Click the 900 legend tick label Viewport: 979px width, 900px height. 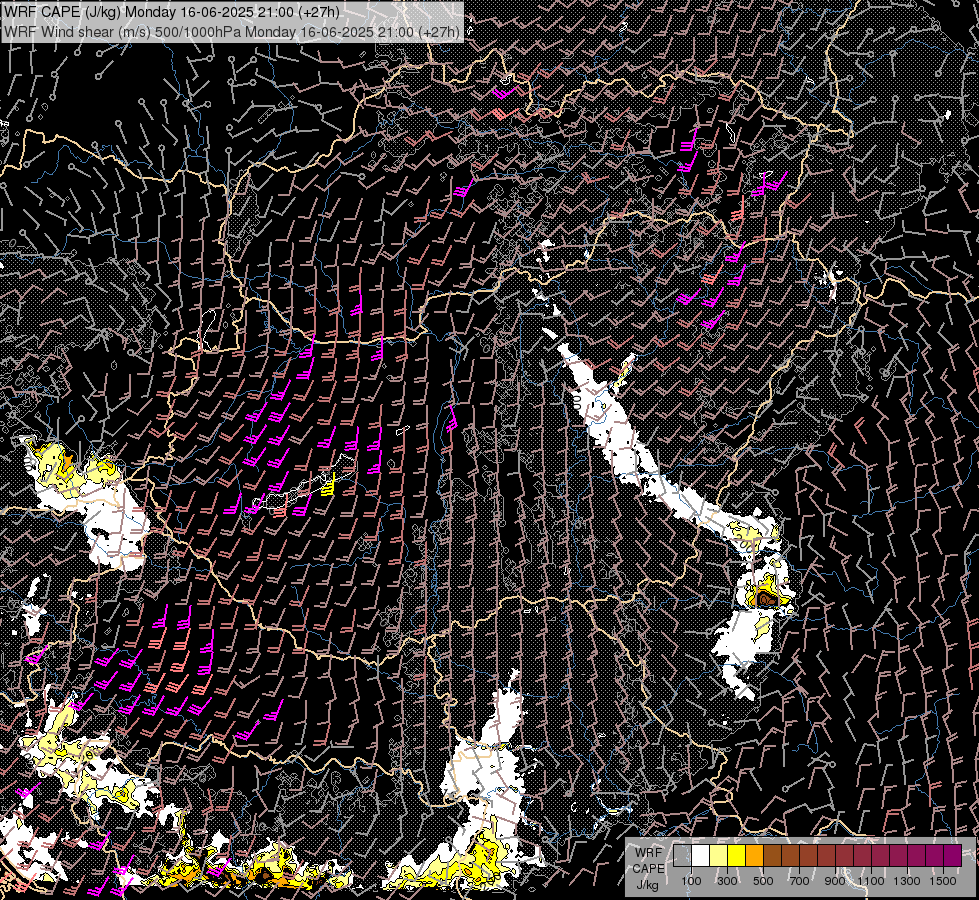(x=835, y=881)
